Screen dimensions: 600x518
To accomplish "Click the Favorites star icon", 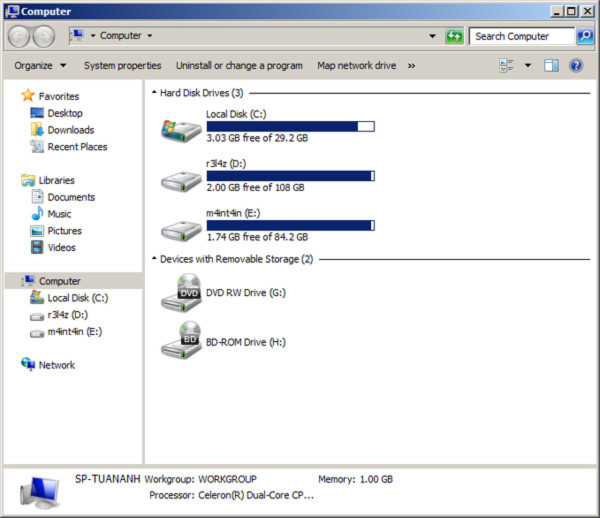I will 28,95.
